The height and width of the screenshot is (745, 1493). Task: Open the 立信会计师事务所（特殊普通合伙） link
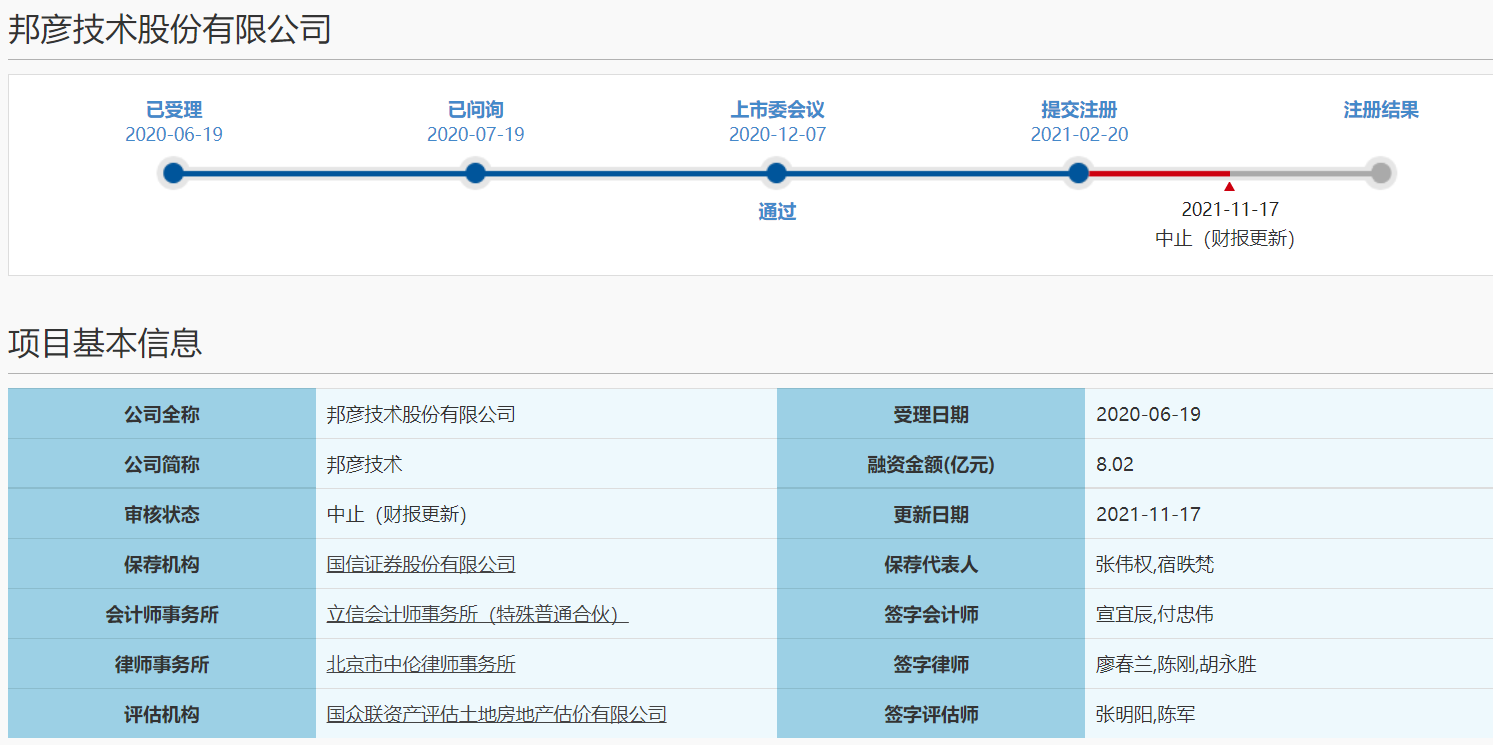tap(477, 614)
